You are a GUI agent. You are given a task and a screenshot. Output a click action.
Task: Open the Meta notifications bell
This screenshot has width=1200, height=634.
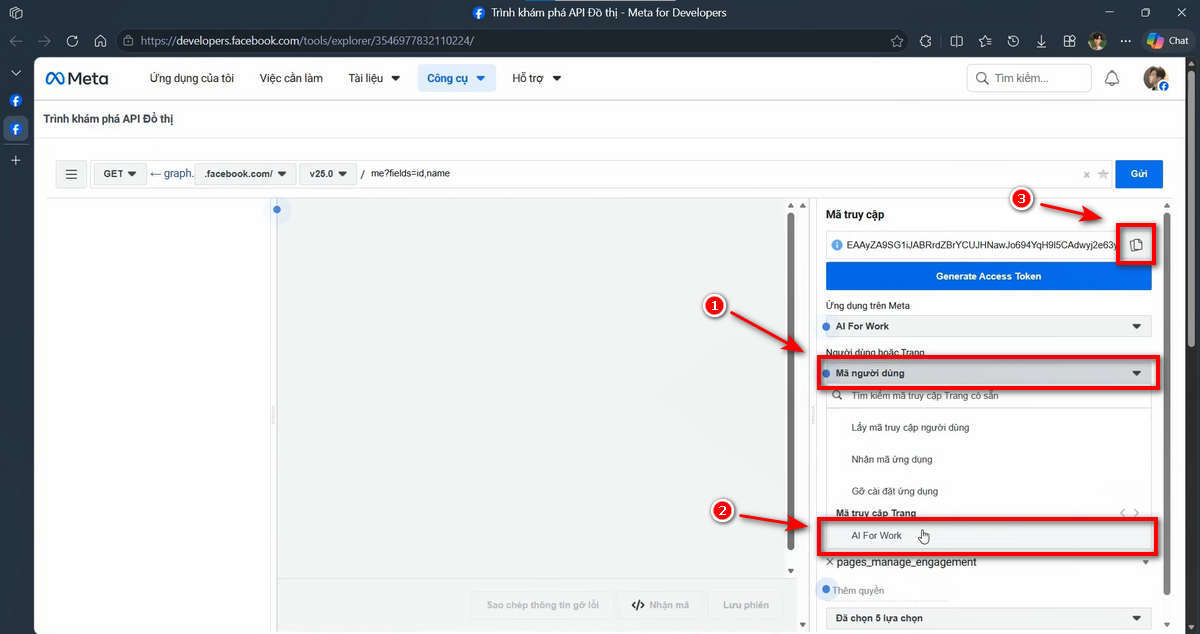coord(1111,78)
